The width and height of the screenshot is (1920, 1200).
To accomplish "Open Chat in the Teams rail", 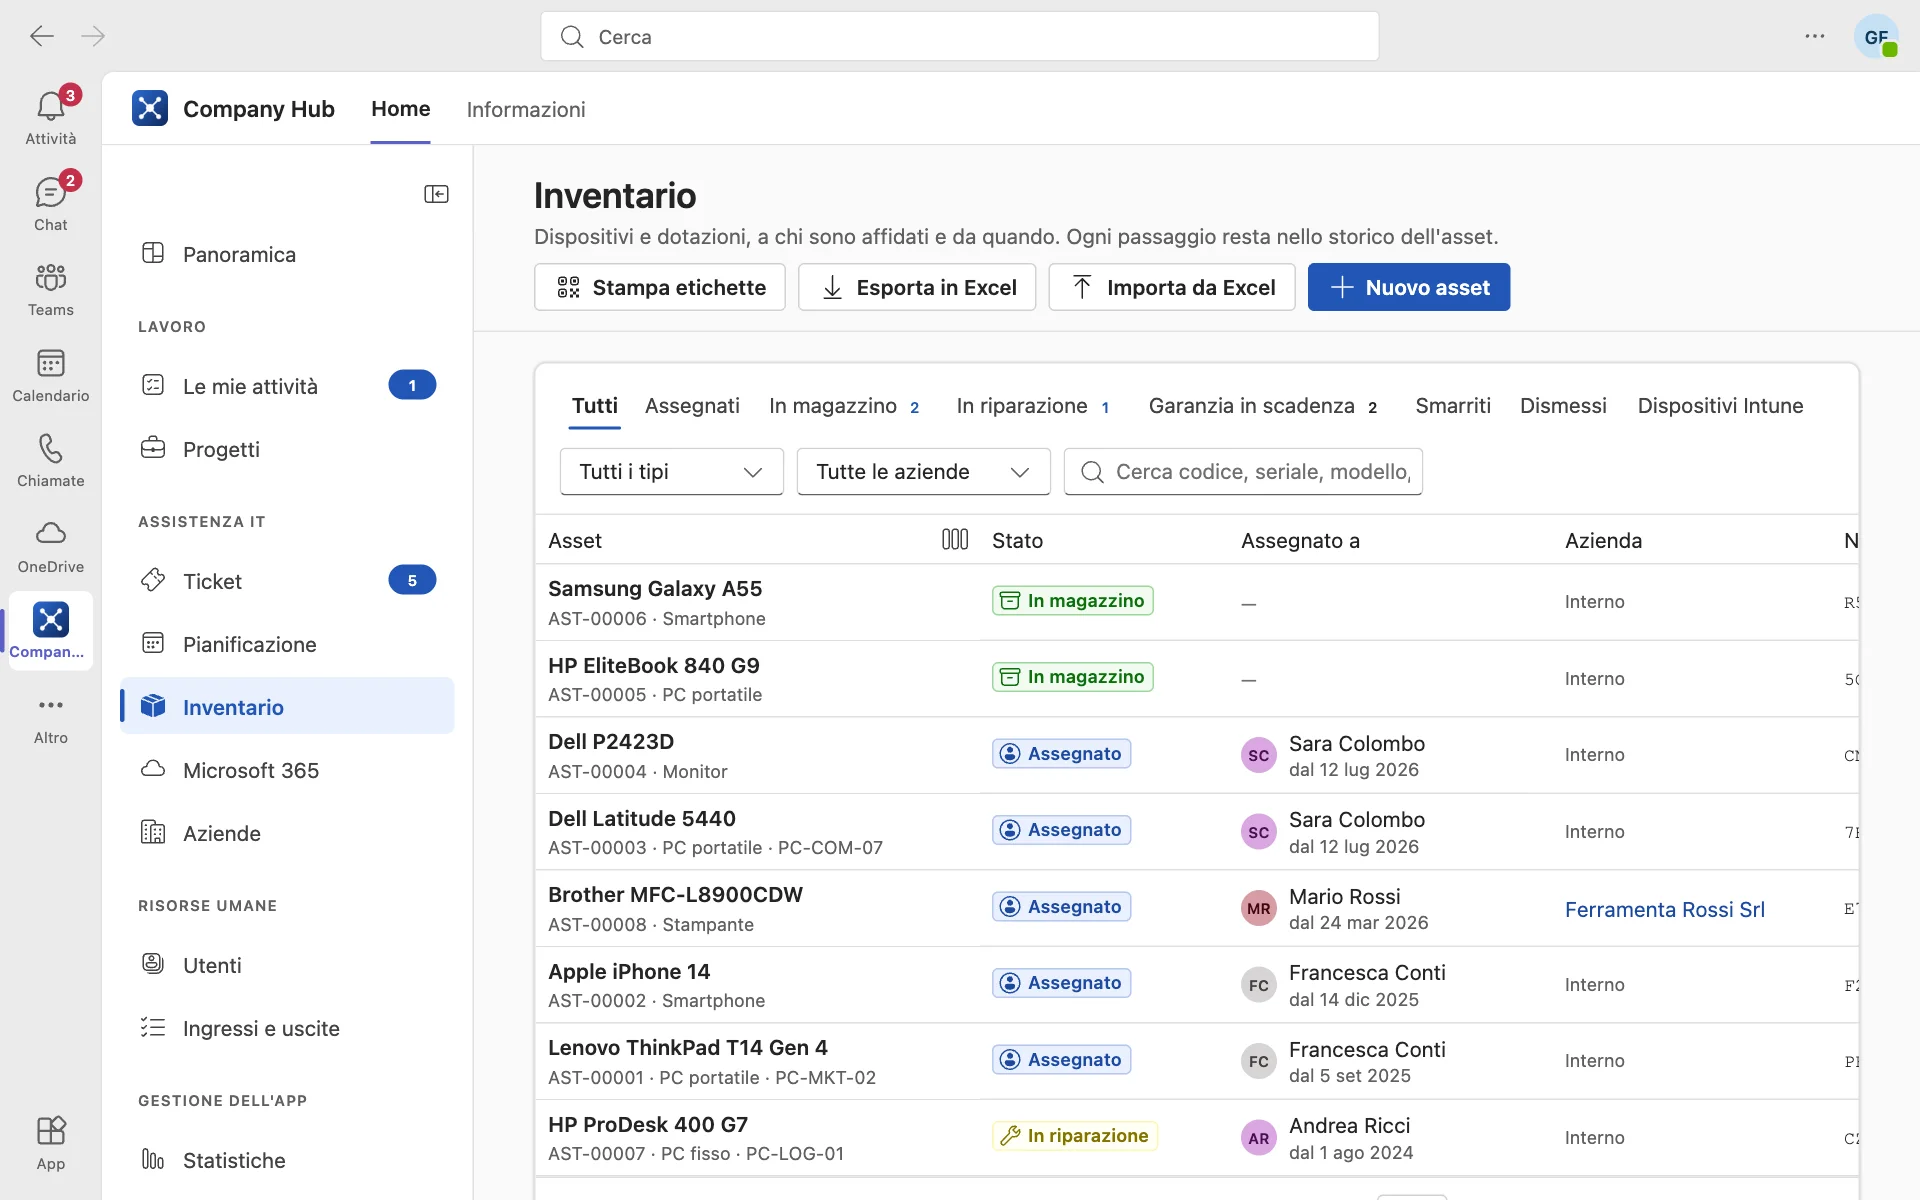I will (x=51, y=202).
